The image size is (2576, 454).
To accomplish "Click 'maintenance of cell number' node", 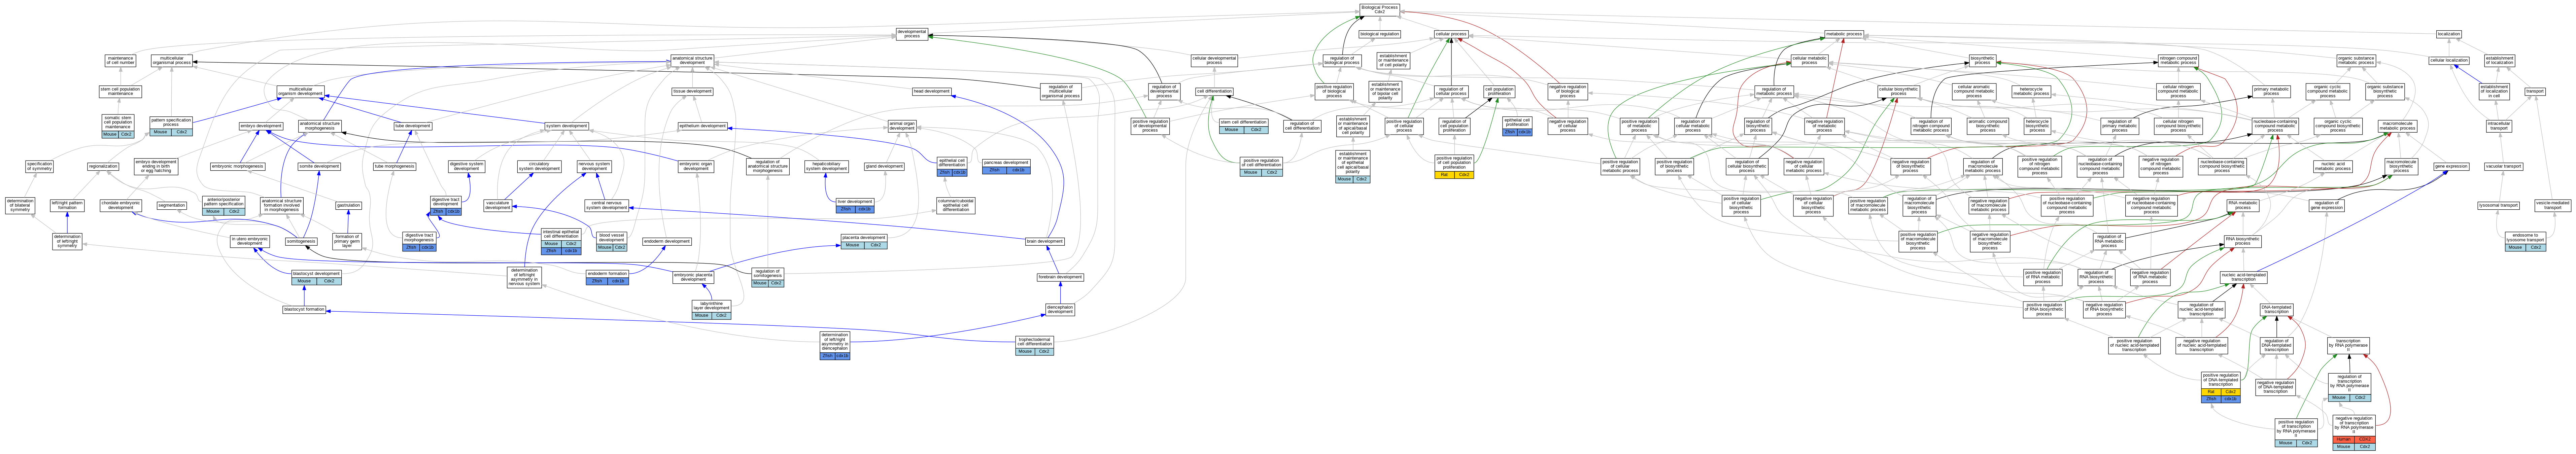I will pos(120,61).
